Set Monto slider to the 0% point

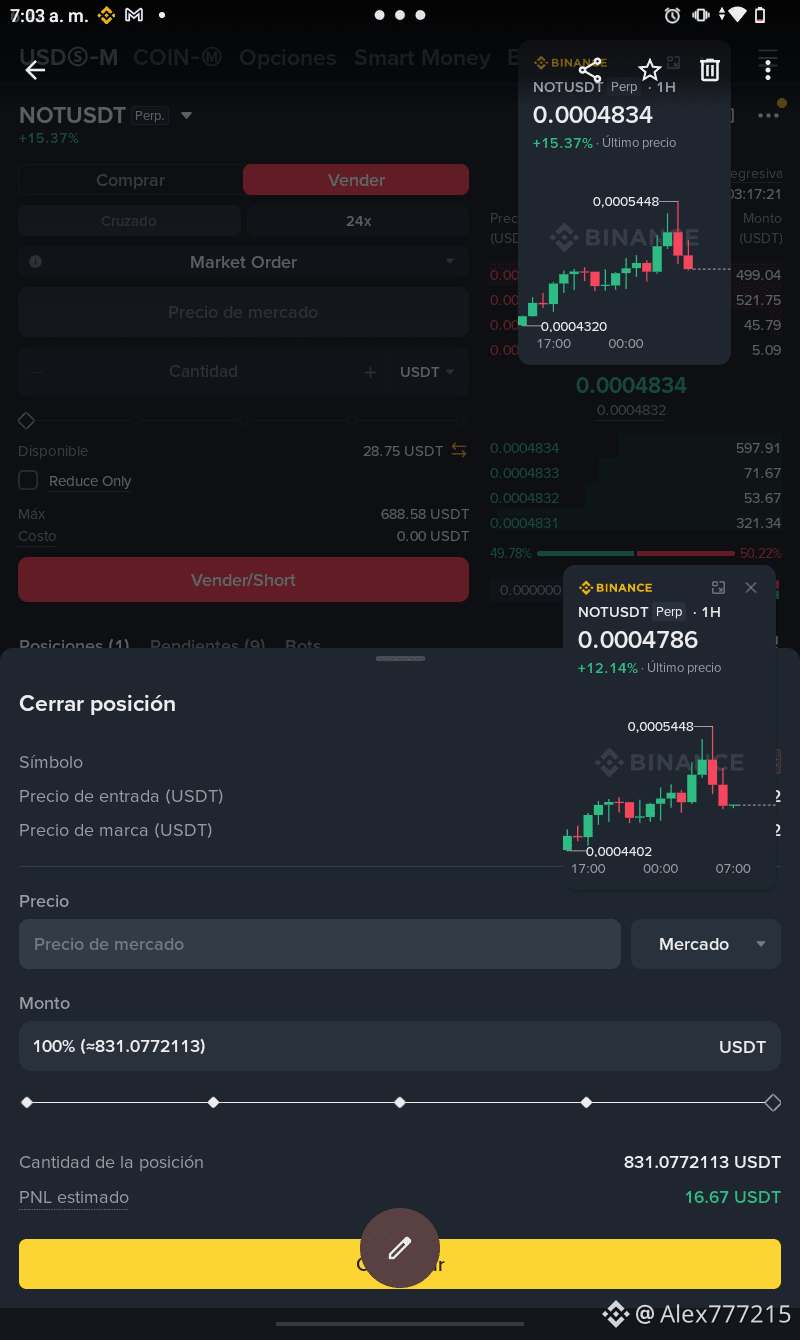(27, 1102)
